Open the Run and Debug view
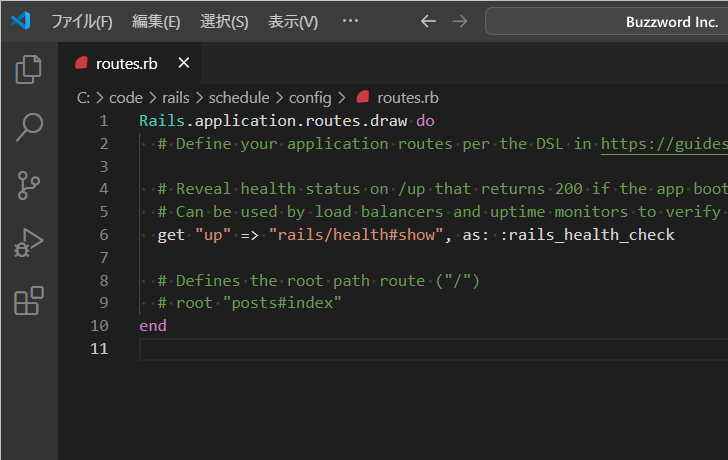This screenshot has height=460, width=728. [x=29, y=242]
